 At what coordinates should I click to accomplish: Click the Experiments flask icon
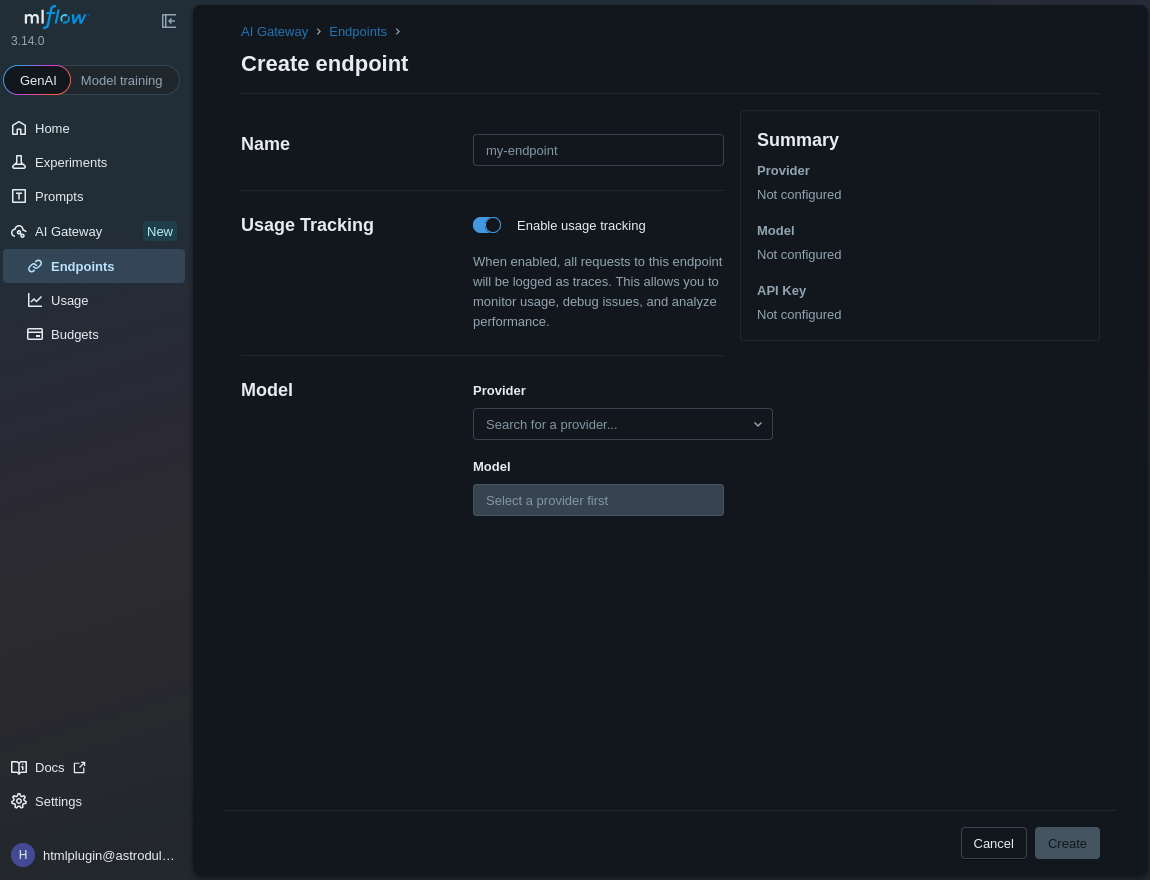click(19, 162)
